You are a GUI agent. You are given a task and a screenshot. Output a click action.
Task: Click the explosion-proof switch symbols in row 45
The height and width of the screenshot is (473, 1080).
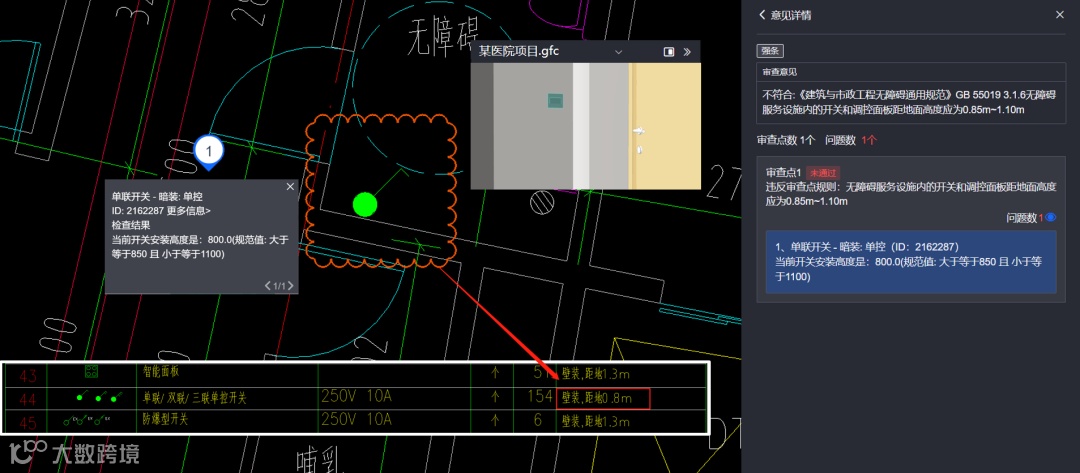pyautogui.click(x=87, y=419)
